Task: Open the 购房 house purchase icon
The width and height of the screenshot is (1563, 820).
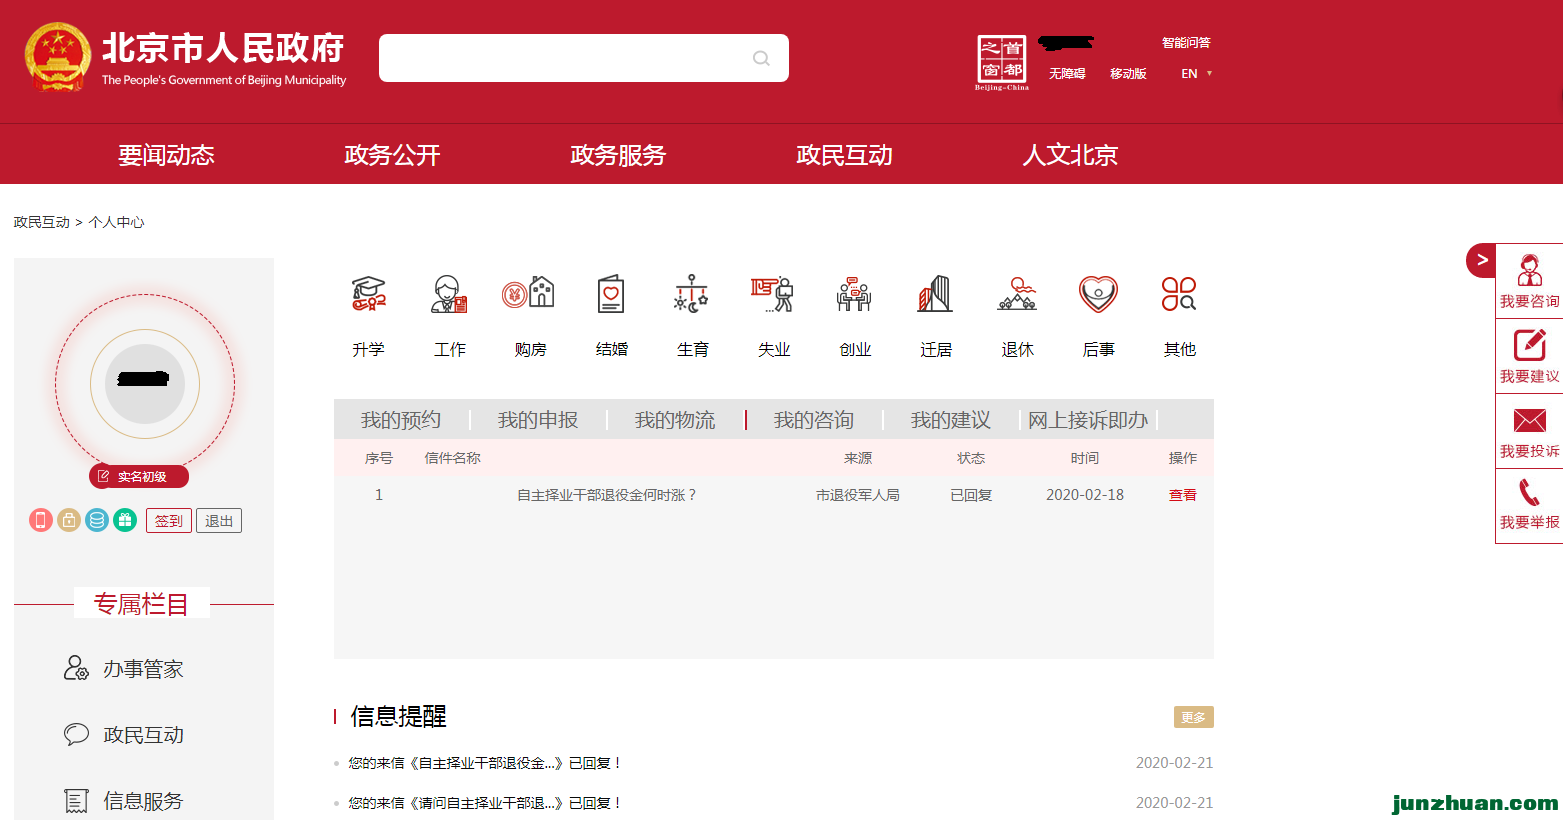Action: pyautogui.click(x=529, y=294)
